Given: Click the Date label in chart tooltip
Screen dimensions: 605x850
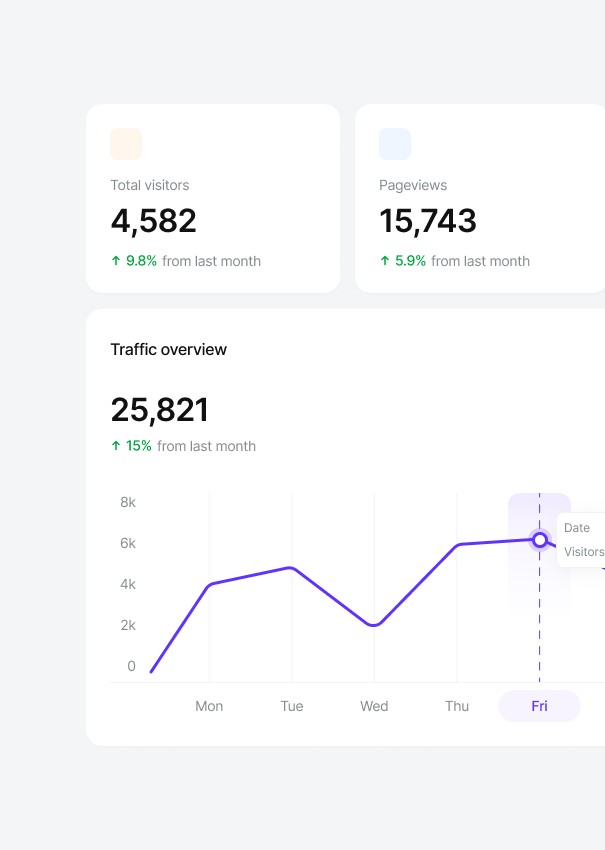Looking at the screenshot, I should (577, 527).
